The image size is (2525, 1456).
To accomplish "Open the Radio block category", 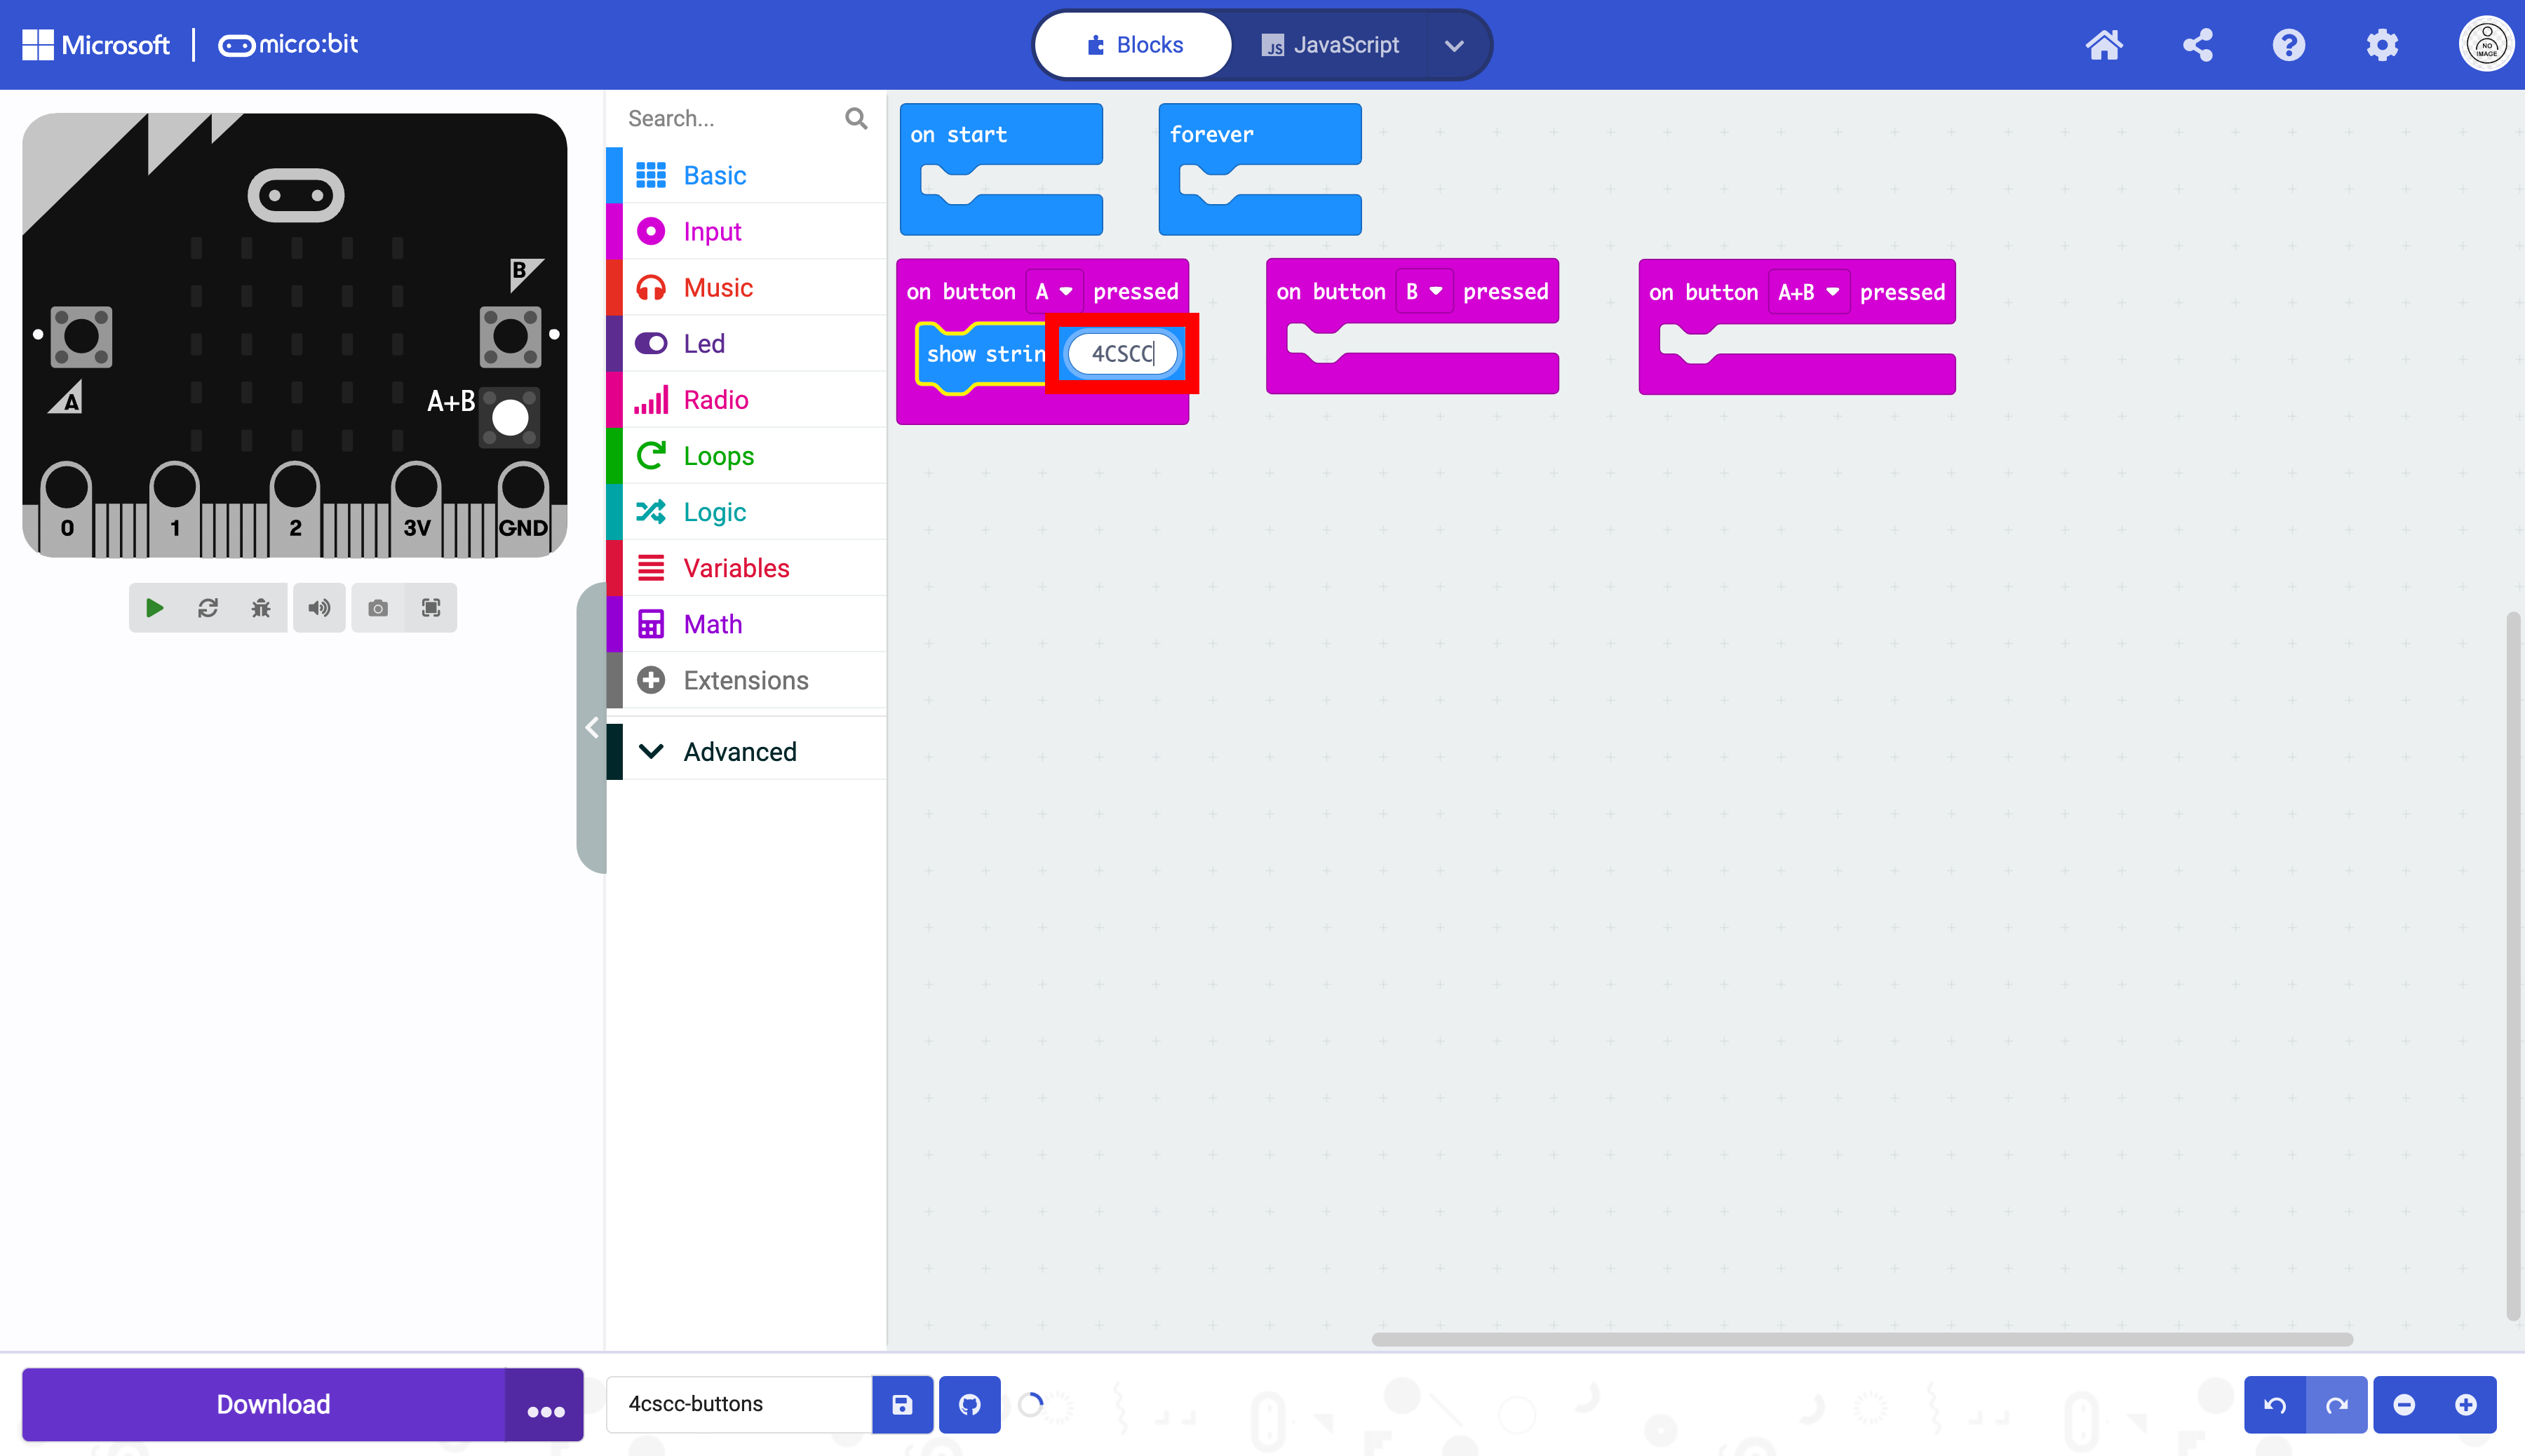I will point(746,399).
